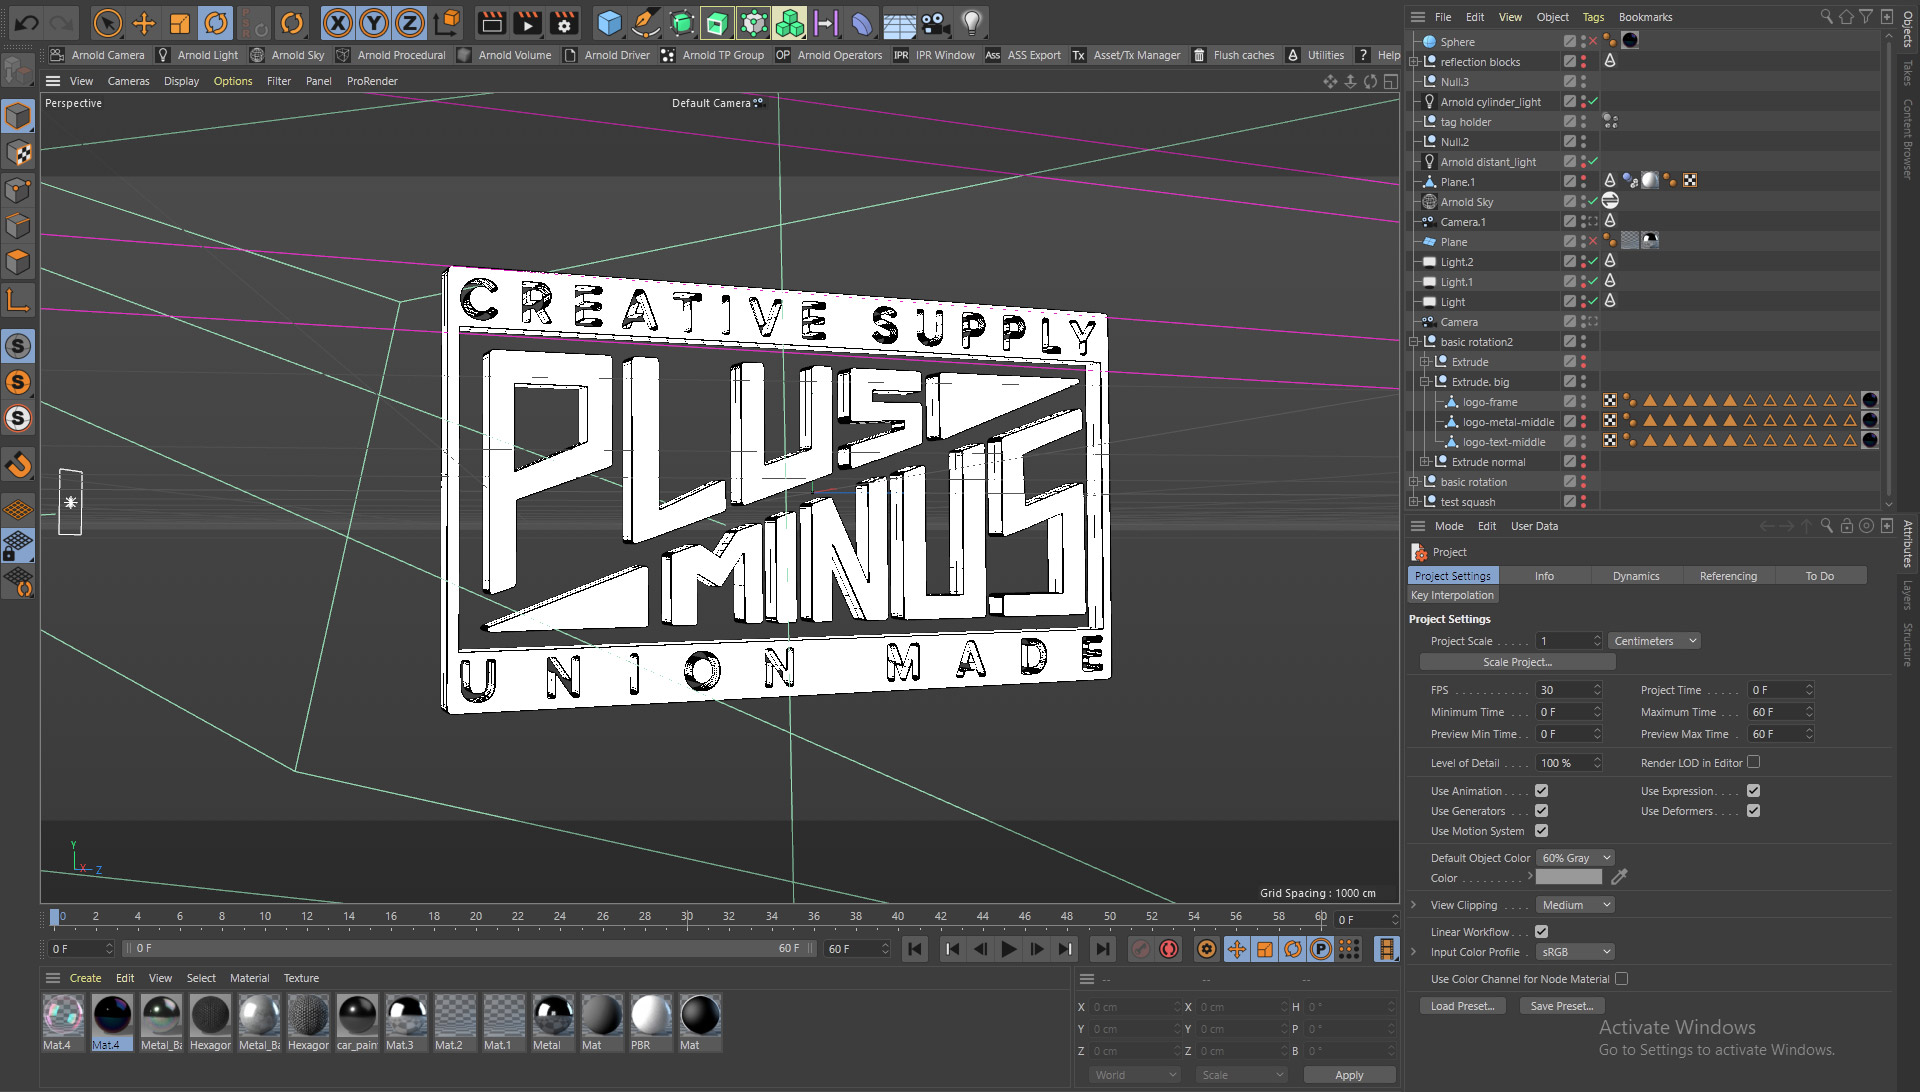Viewport: 1920px width, 1092px height.
Task: Click Render View clapperboard icon
Action: pos(491,22)
